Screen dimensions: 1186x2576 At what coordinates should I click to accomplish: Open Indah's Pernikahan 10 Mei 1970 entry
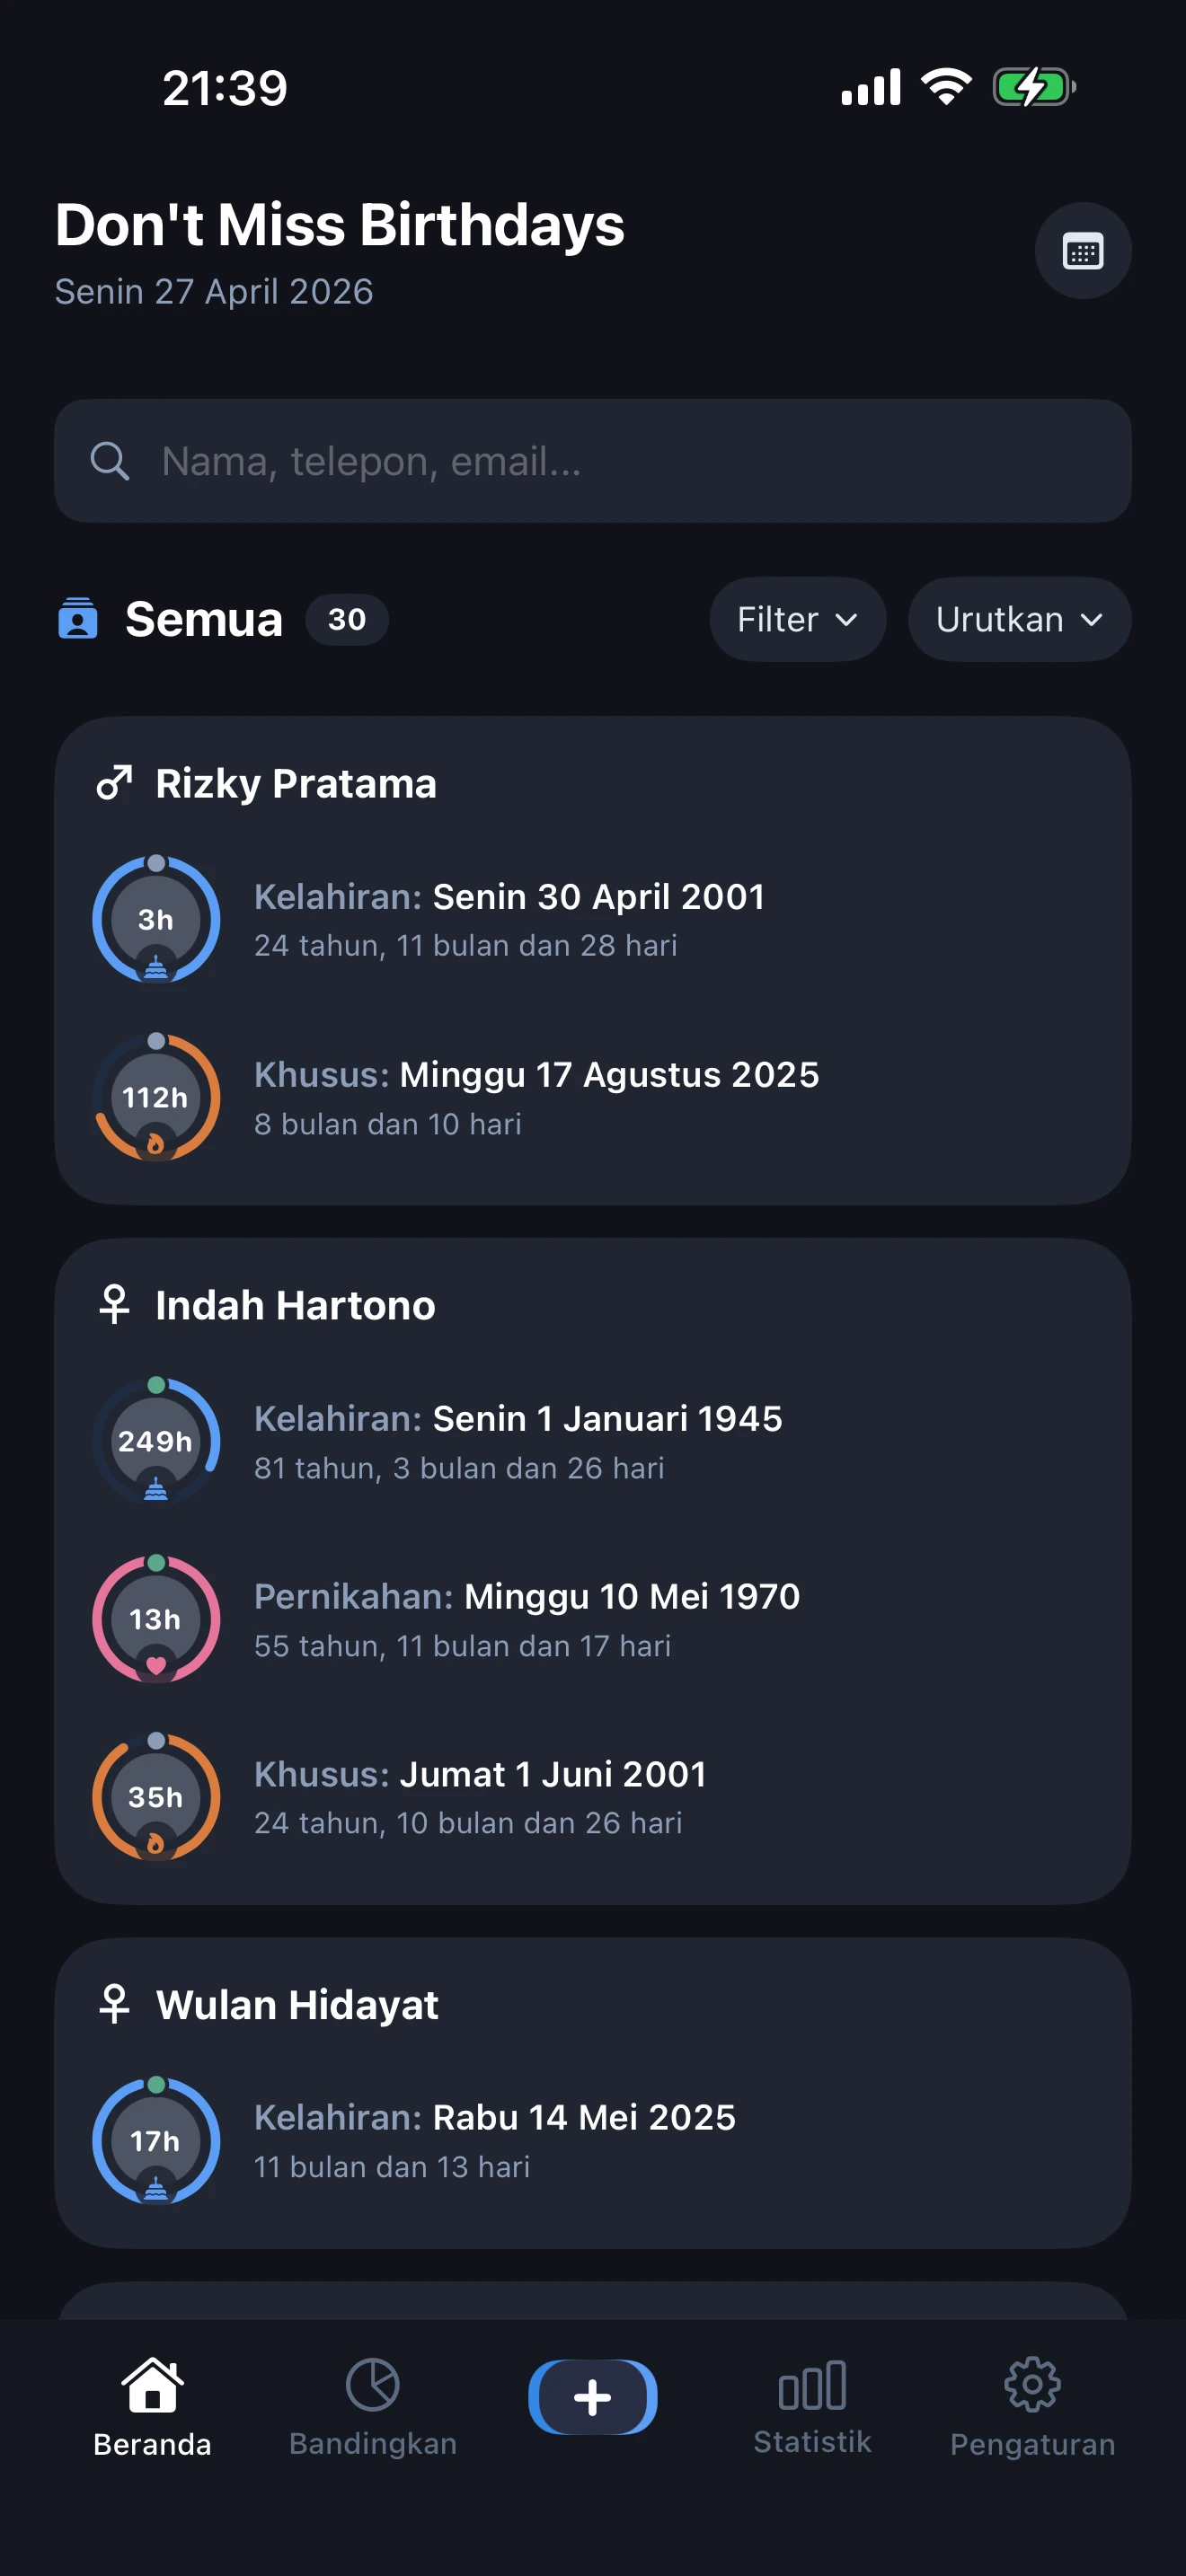point(526,1618)
